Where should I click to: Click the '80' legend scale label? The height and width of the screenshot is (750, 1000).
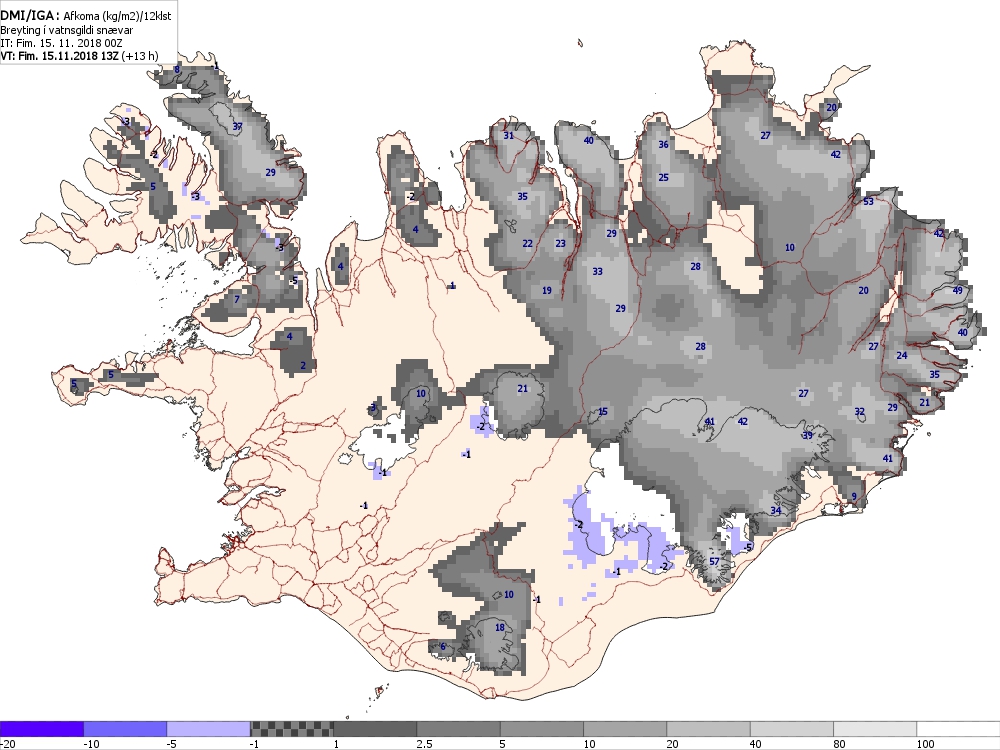(839, 744)
